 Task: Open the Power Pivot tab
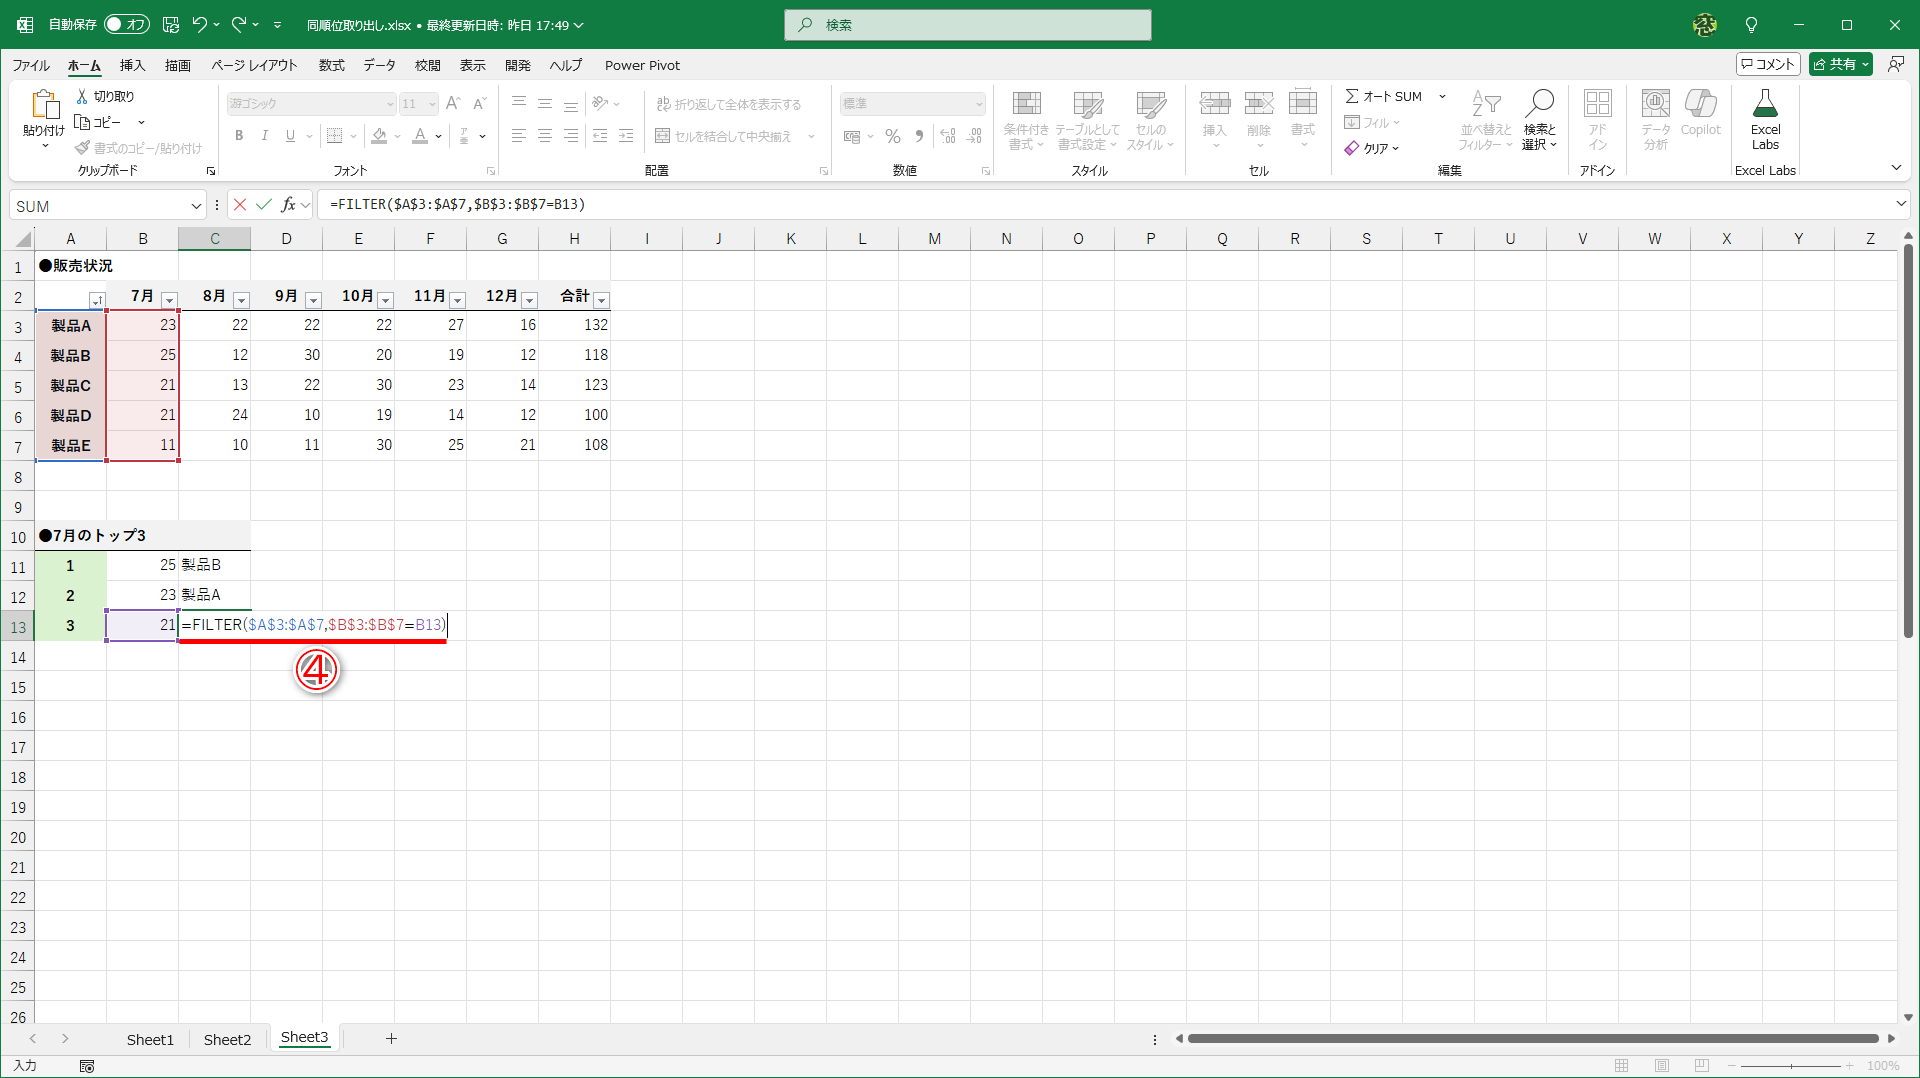642,65
